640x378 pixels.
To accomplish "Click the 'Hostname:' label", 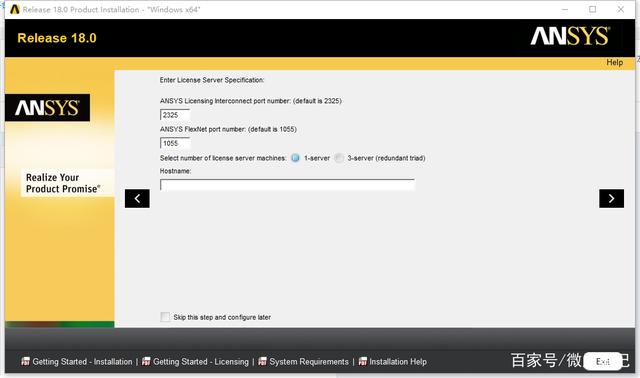I will (176, 171).
